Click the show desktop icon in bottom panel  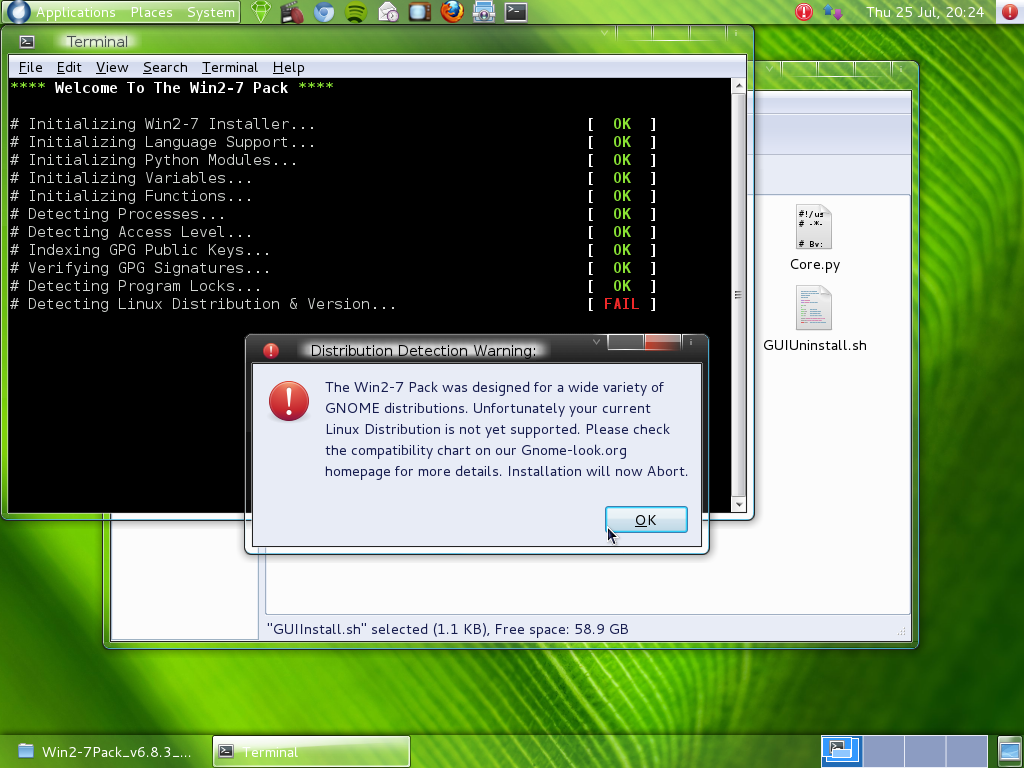click(x=1010, y=751)
